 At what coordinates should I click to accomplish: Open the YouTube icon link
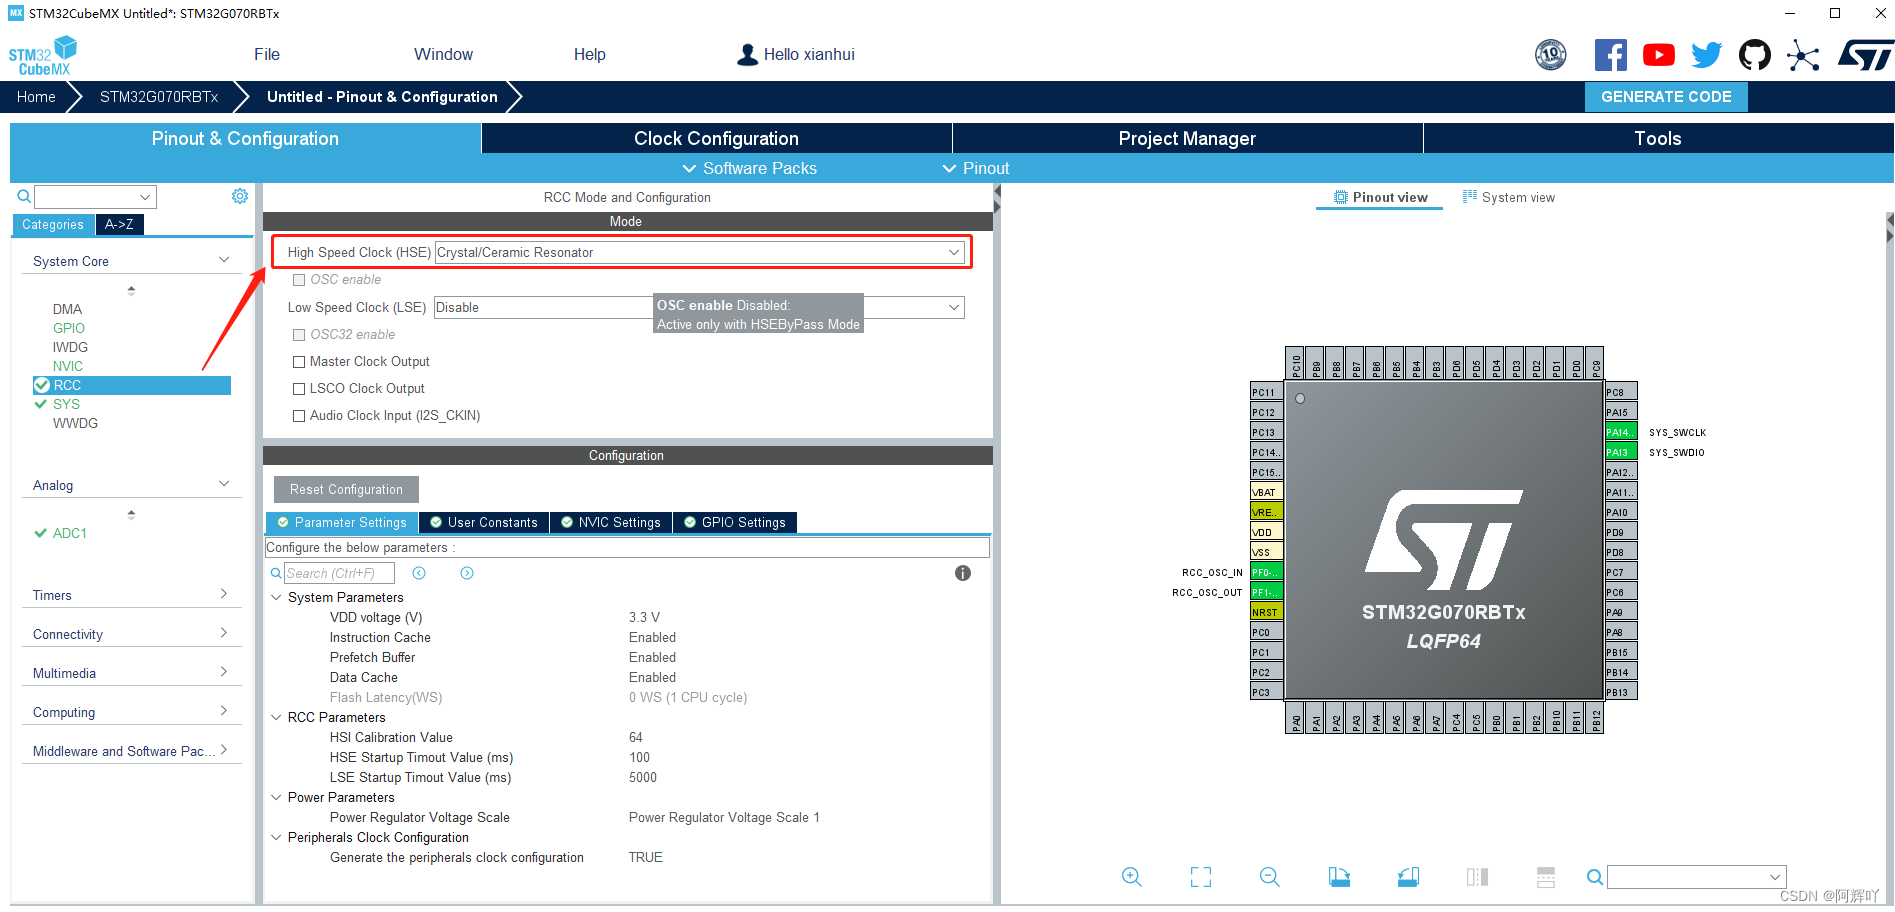pos(1658,55)
